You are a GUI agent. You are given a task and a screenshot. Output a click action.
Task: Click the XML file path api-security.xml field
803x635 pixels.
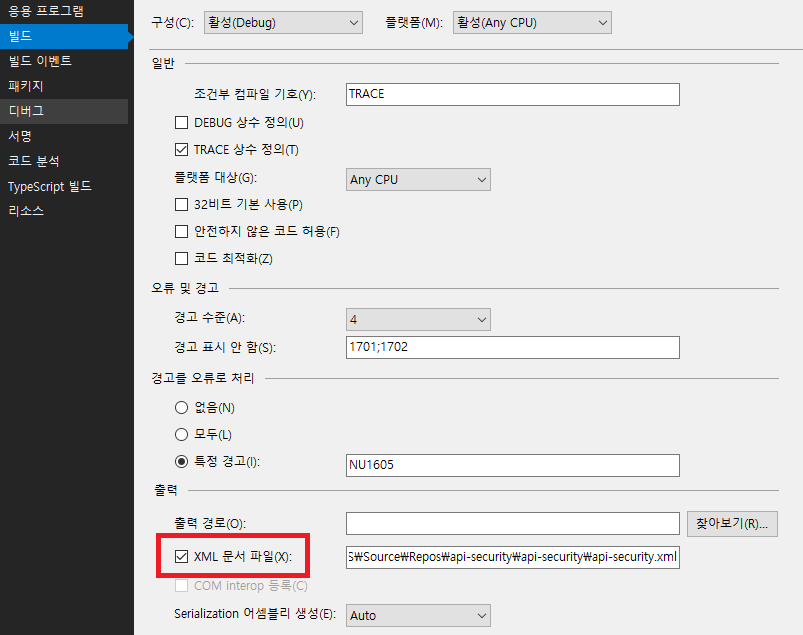(513, 557)
